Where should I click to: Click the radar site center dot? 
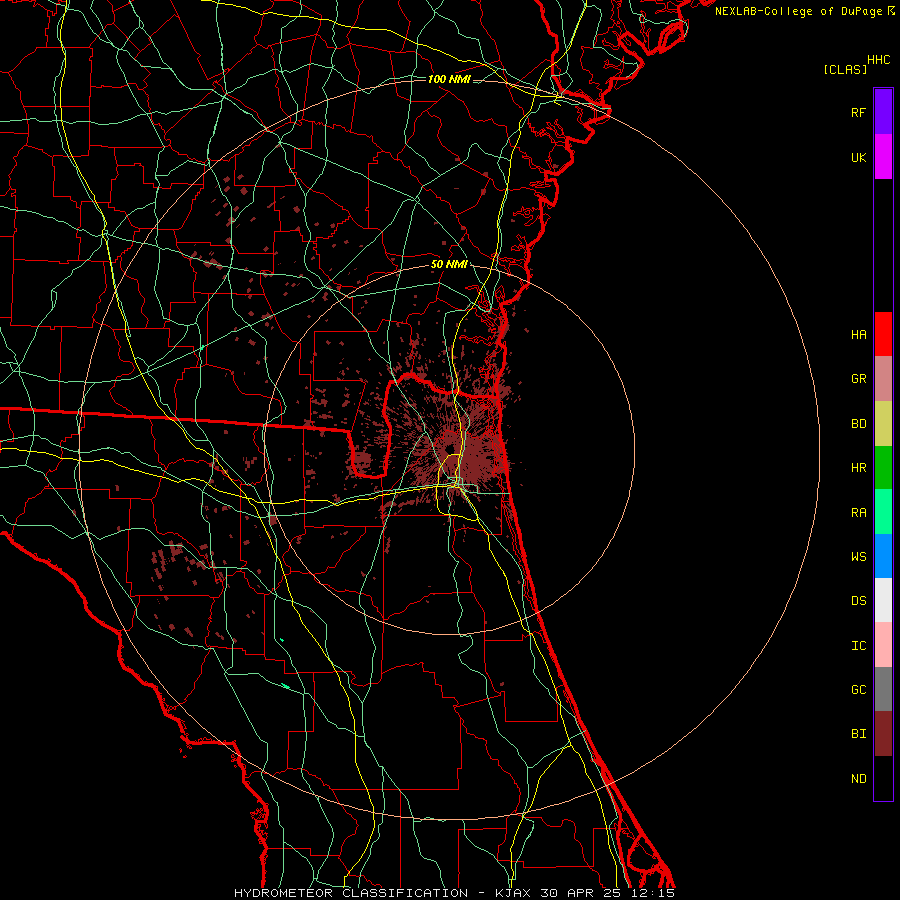(449, 448)
